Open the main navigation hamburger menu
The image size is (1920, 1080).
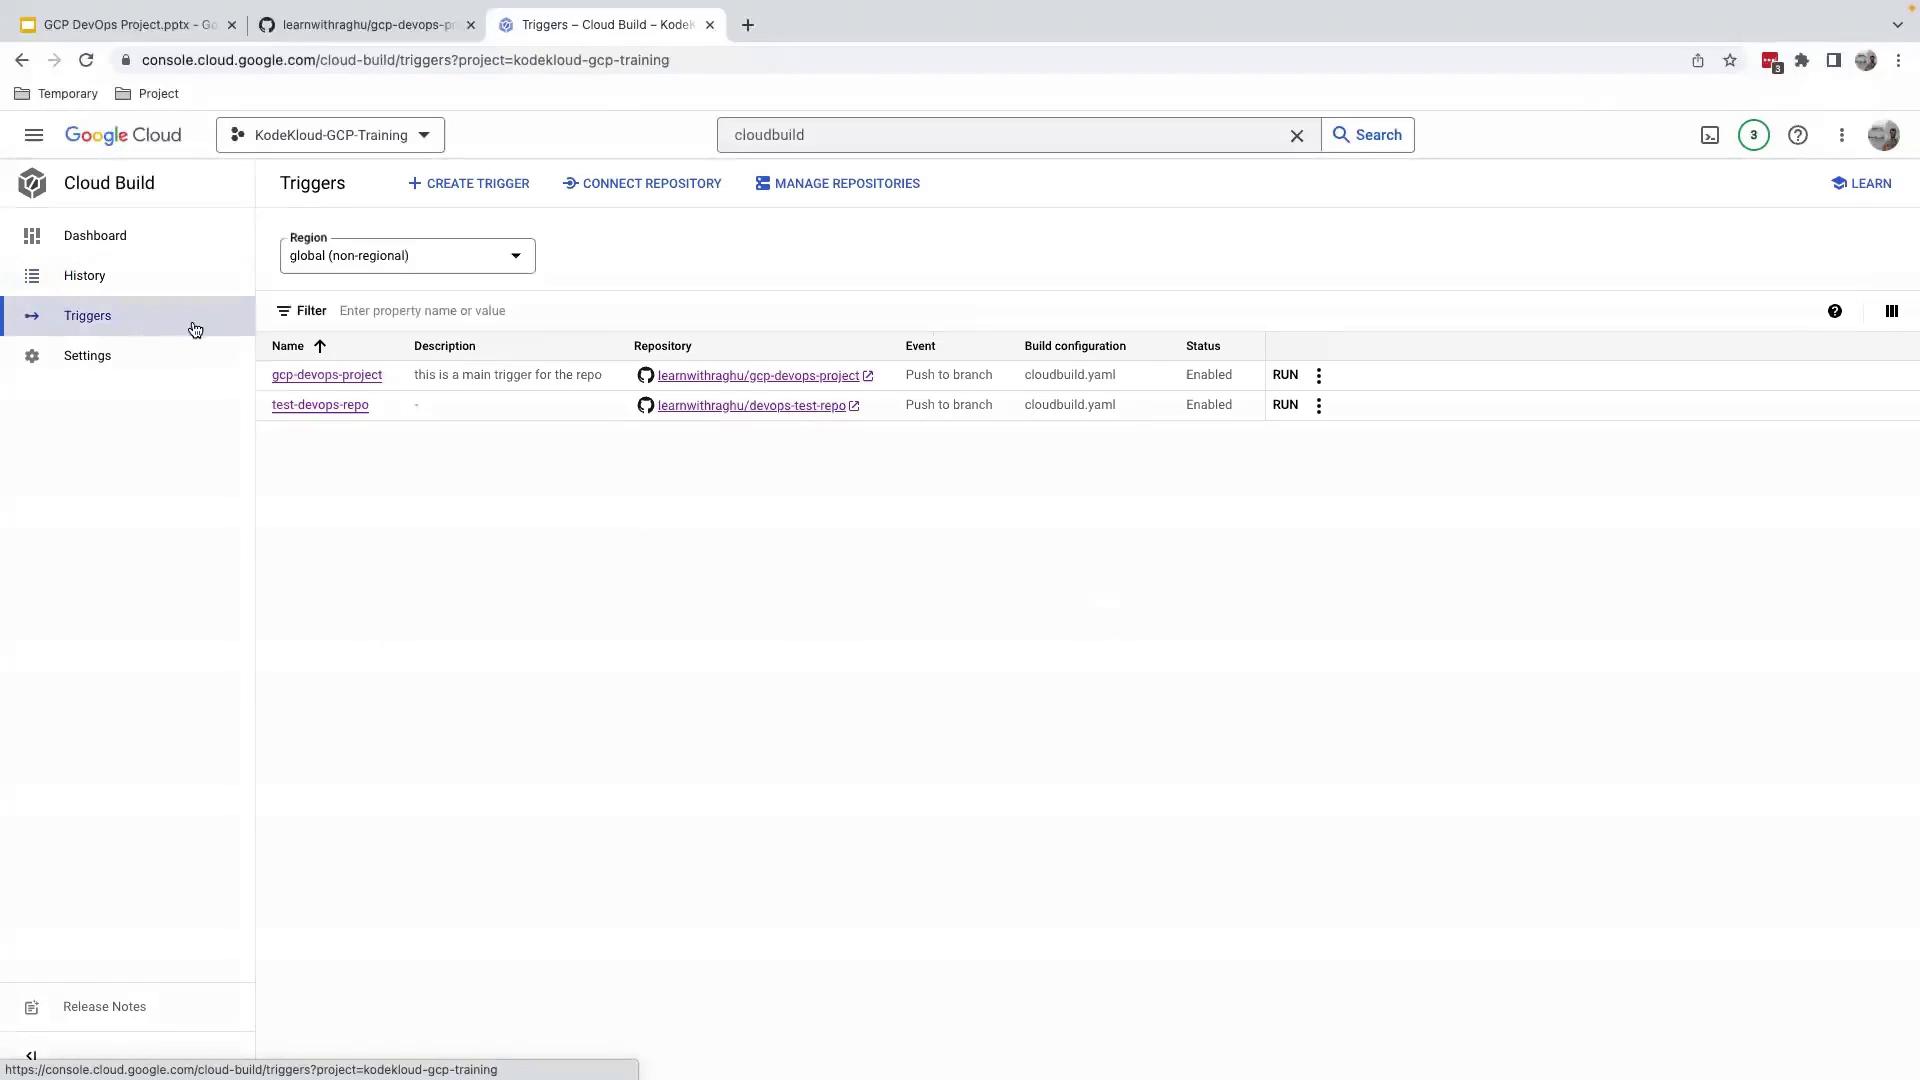(x=34, y=135)
